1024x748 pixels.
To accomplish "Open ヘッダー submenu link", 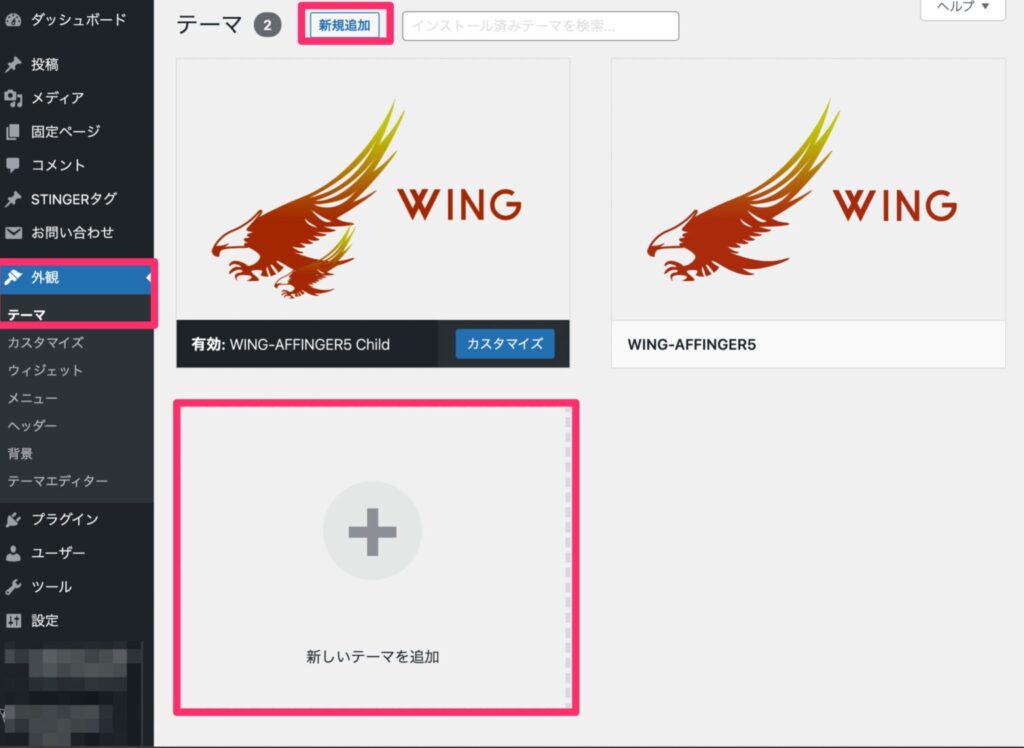I will [32, 426].
